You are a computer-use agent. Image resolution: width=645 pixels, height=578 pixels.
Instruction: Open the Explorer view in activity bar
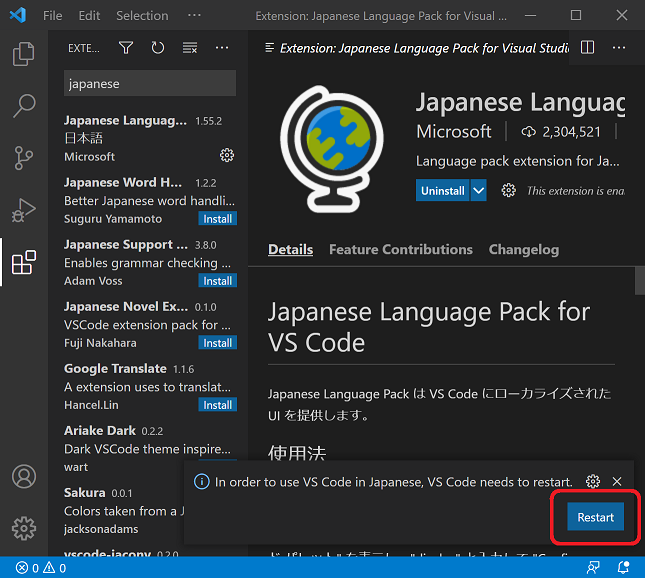23,54
